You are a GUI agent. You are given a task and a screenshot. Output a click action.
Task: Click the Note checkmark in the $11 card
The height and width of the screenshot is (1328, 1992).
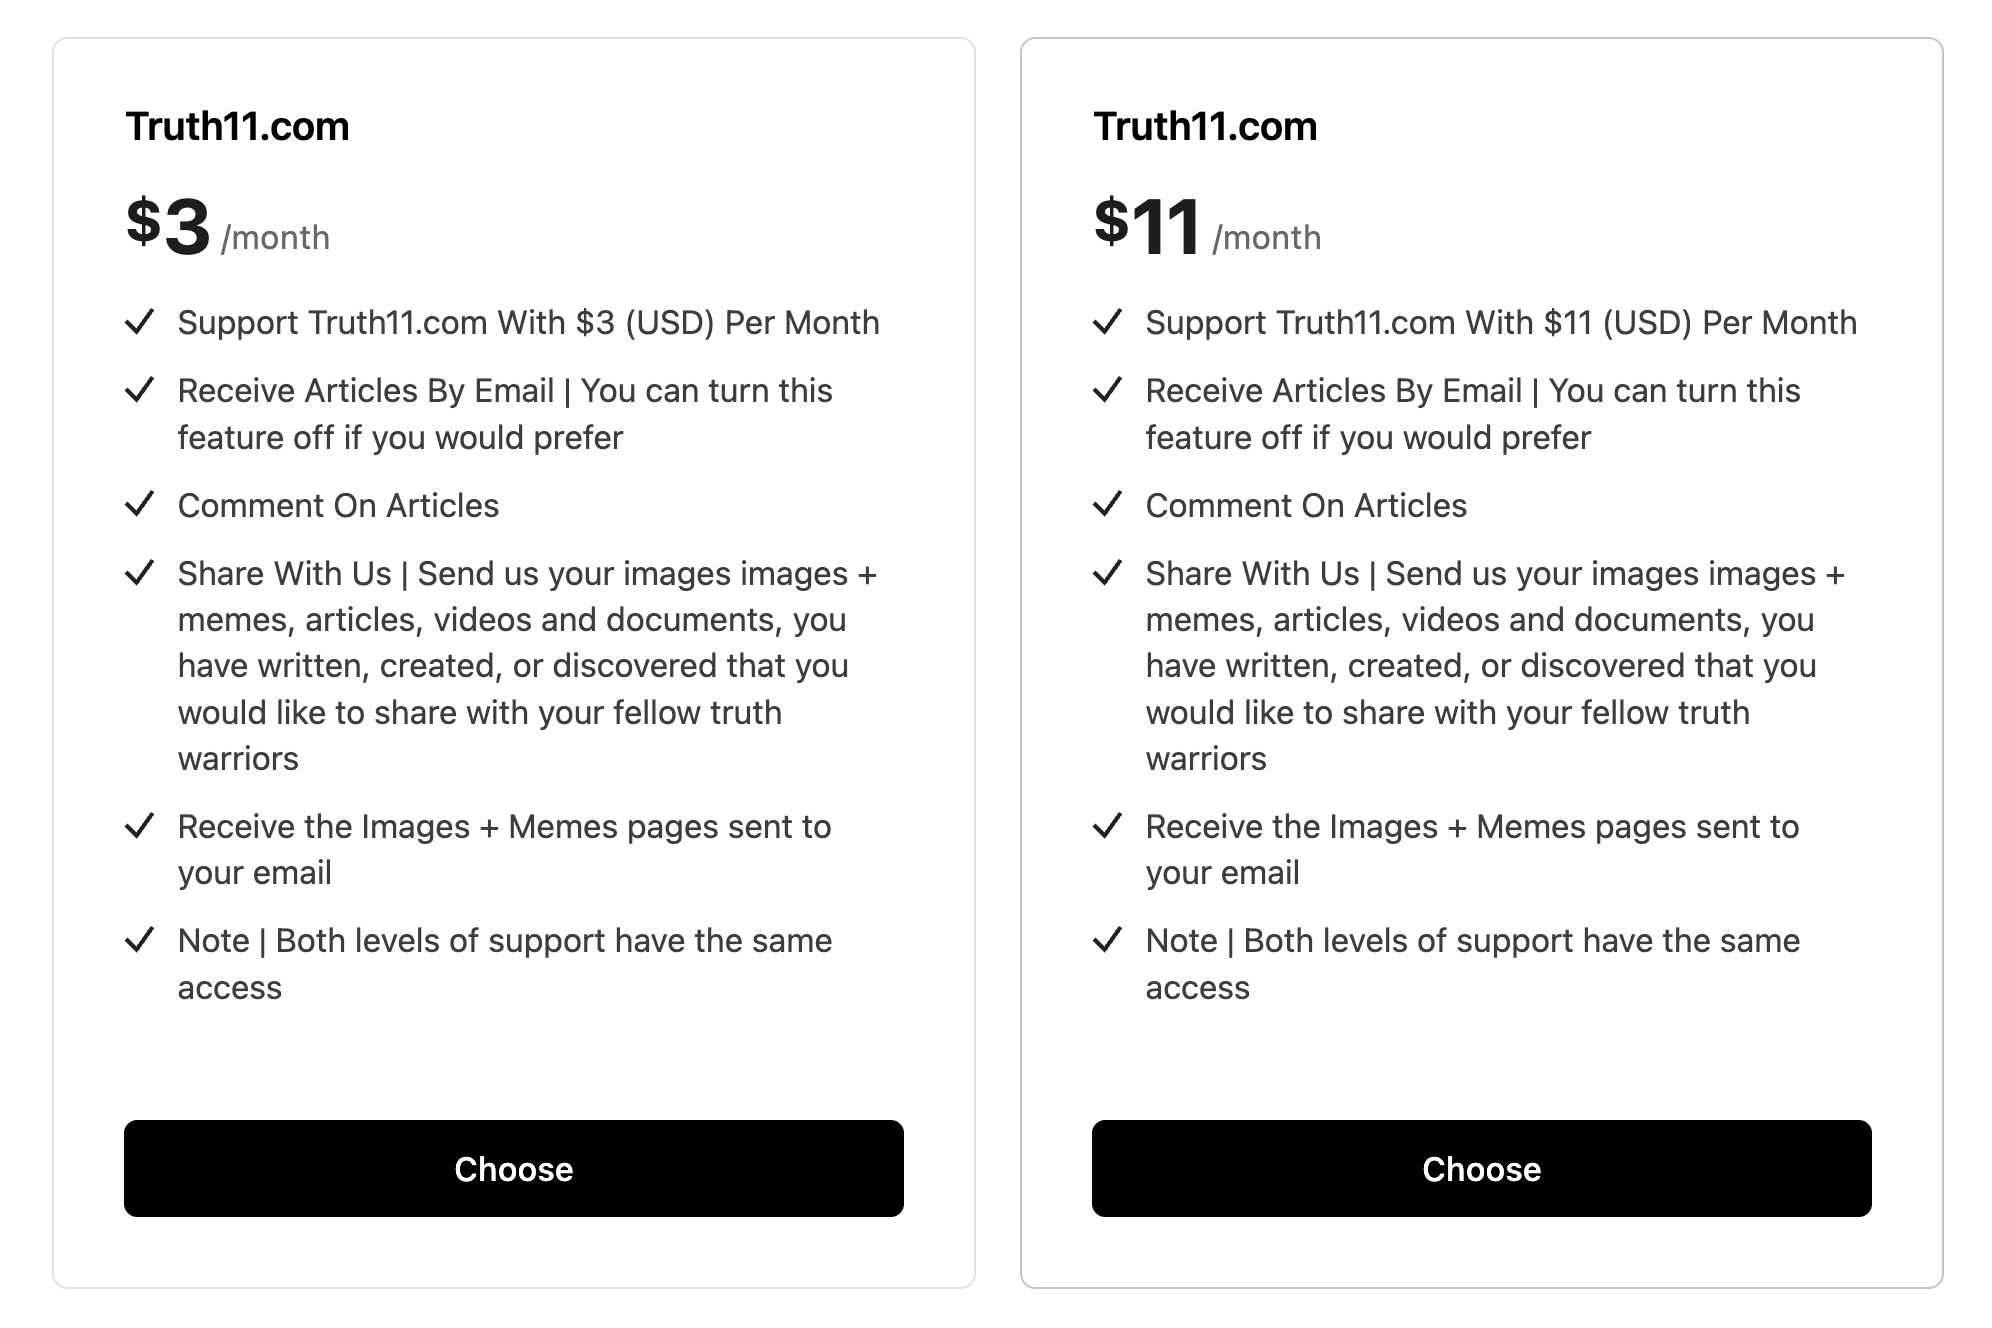click(x=1107, y=940)
